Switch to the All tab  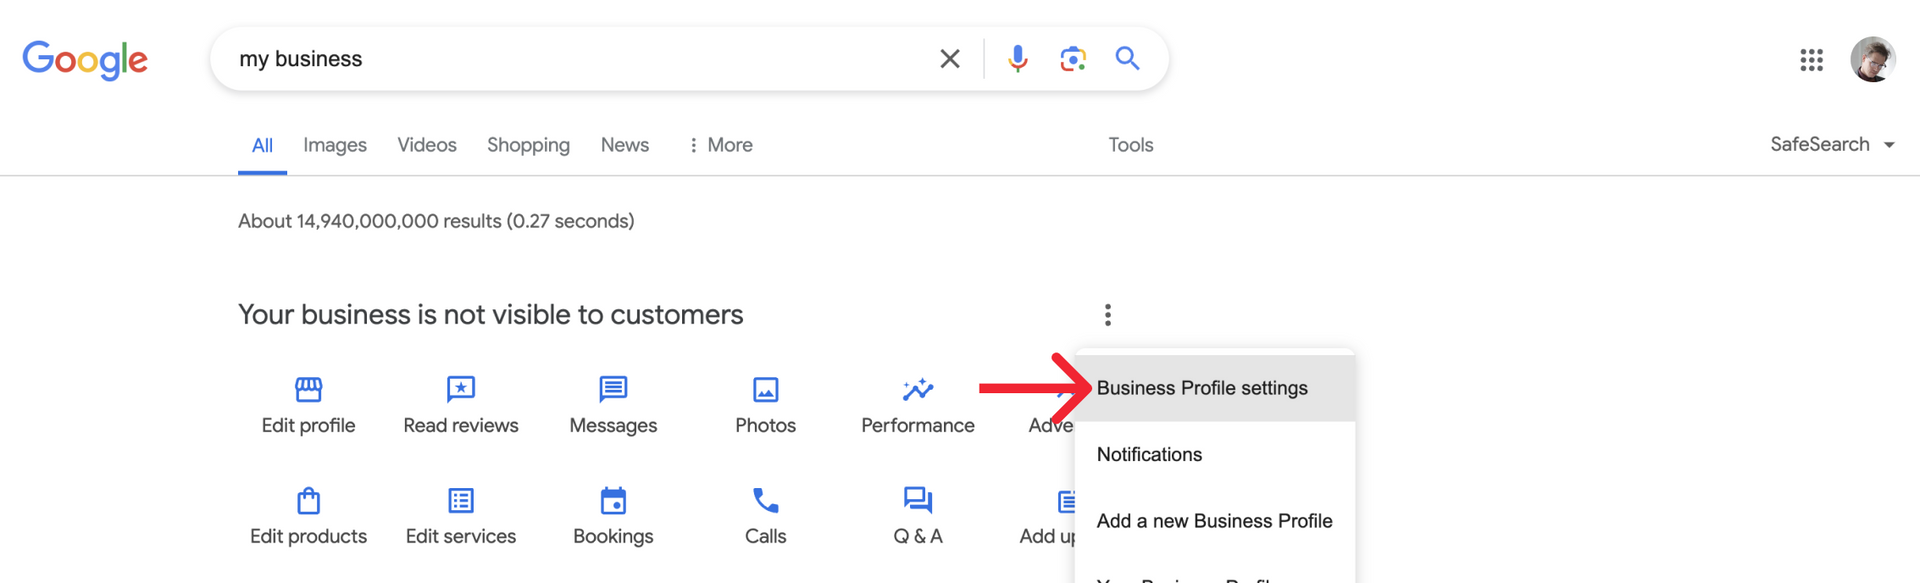click(x=262, y=145)
